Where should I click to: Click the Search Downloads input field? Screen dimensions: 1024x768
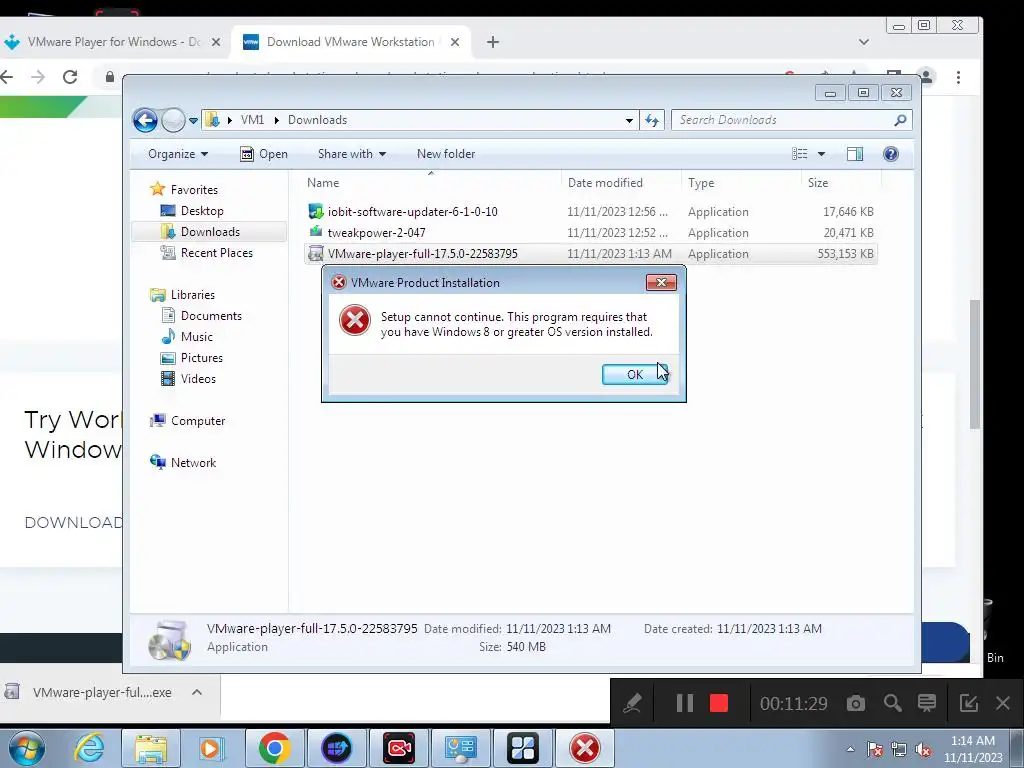784,120
